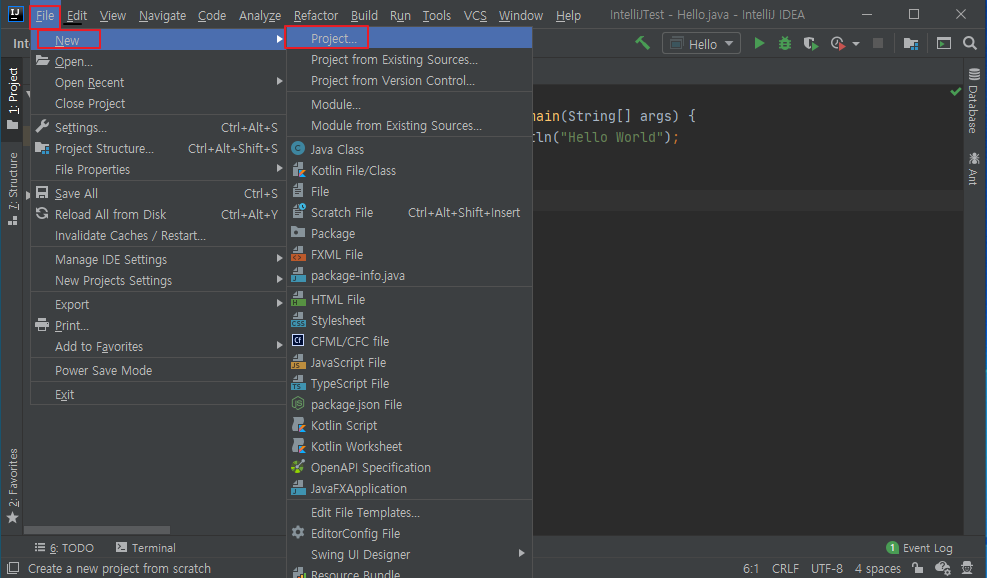The width and height of the screenshot is (987, 578).
Task: Click the IDE hector icon in status bar
Action: (x=967, y=568)
